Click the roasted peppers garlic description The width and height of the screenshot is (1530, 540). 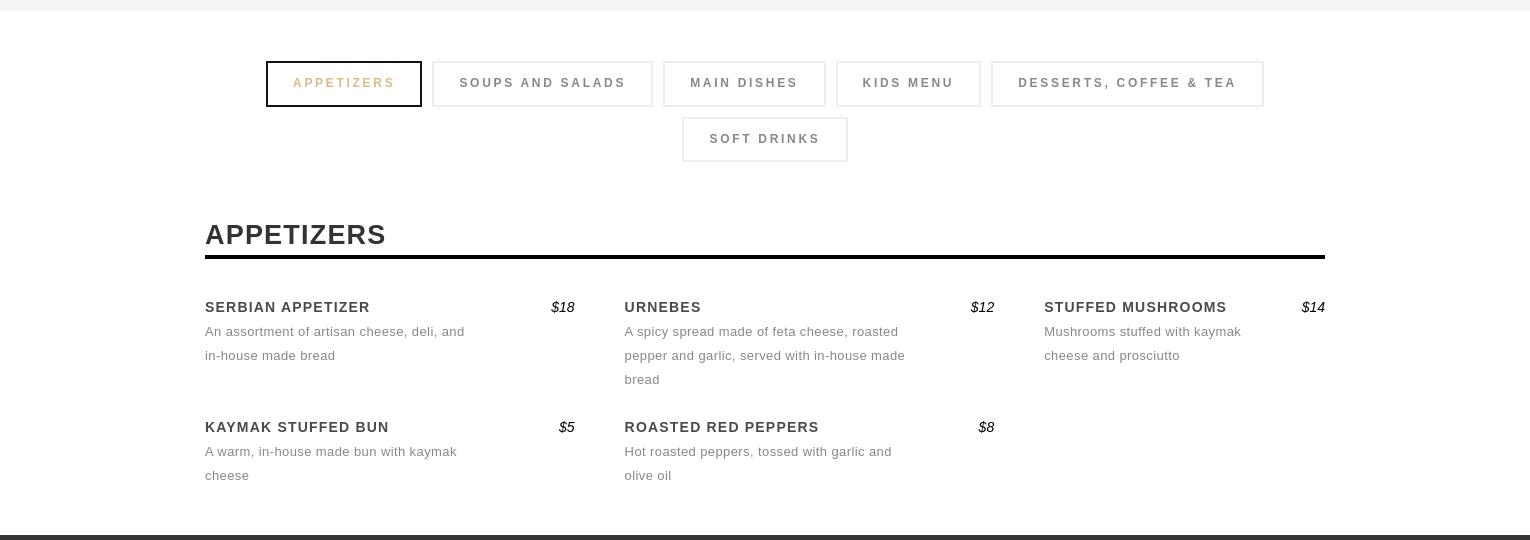click(757, 463)
